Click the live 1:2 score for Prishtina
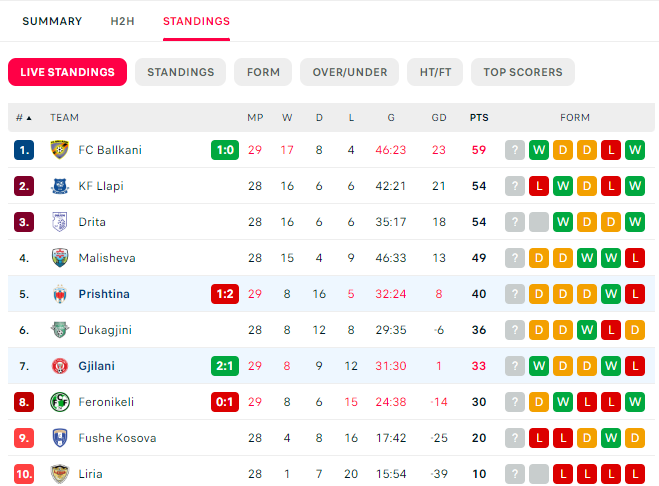The height and width of the screenshot is (486, 659). point(225,294)
